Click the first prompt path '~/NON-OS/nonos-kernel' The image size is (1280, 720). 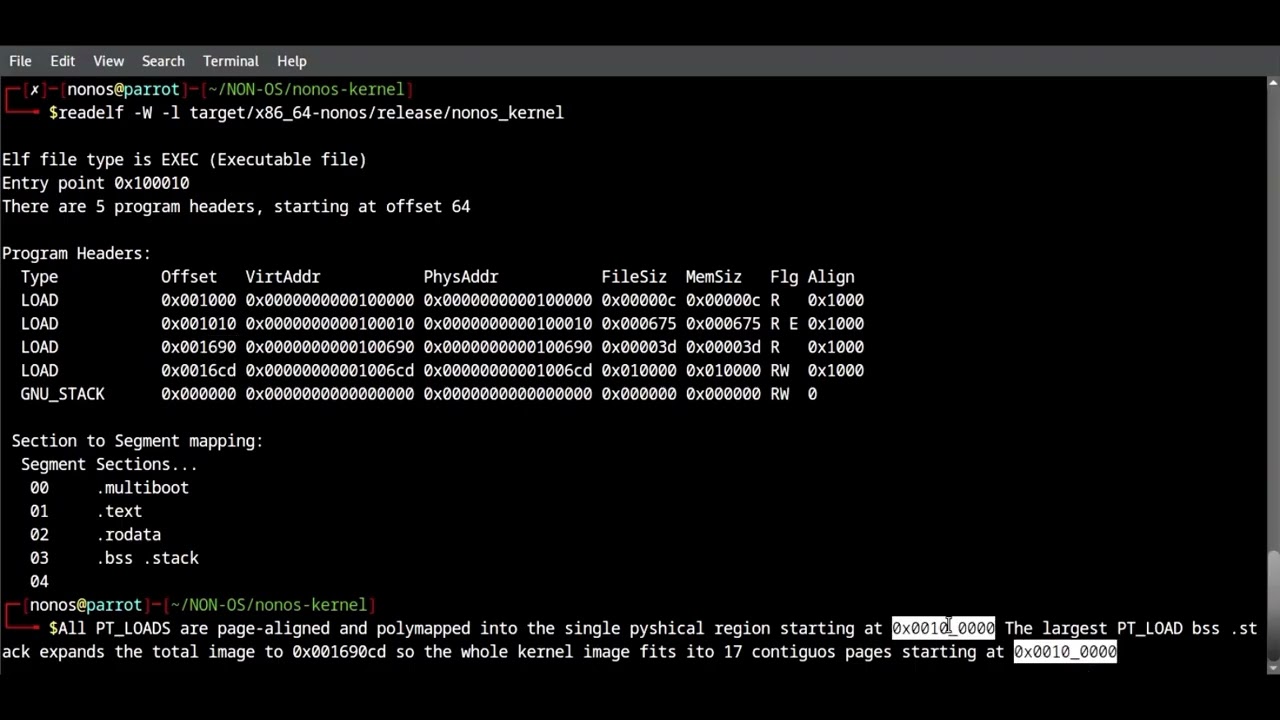306,90
